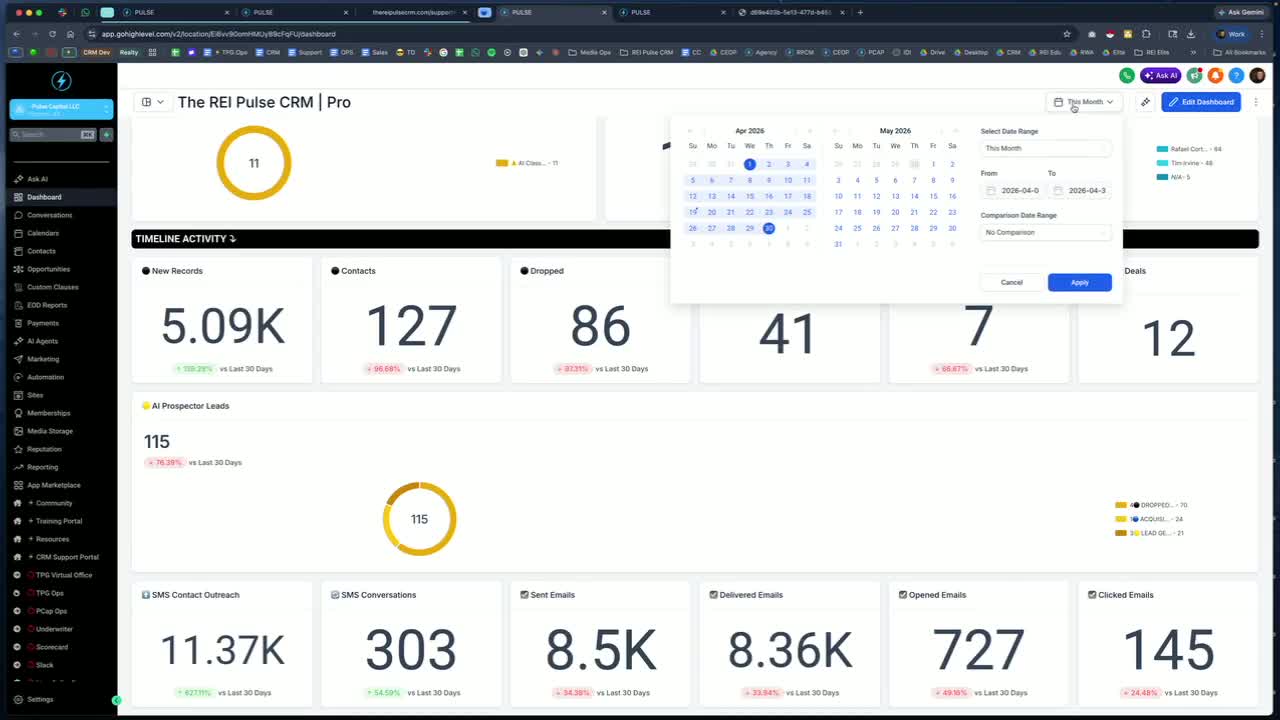Open a new browser tab
The image size is (1280, 720).
pos(860,12)
